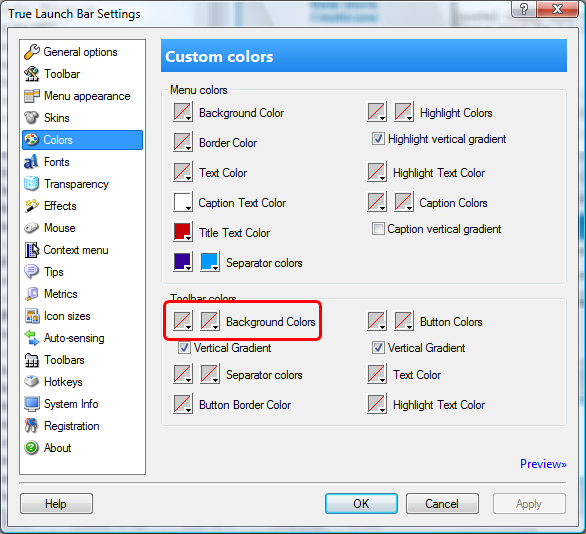Open first Caption Colors picker

(x=377, y=202)
